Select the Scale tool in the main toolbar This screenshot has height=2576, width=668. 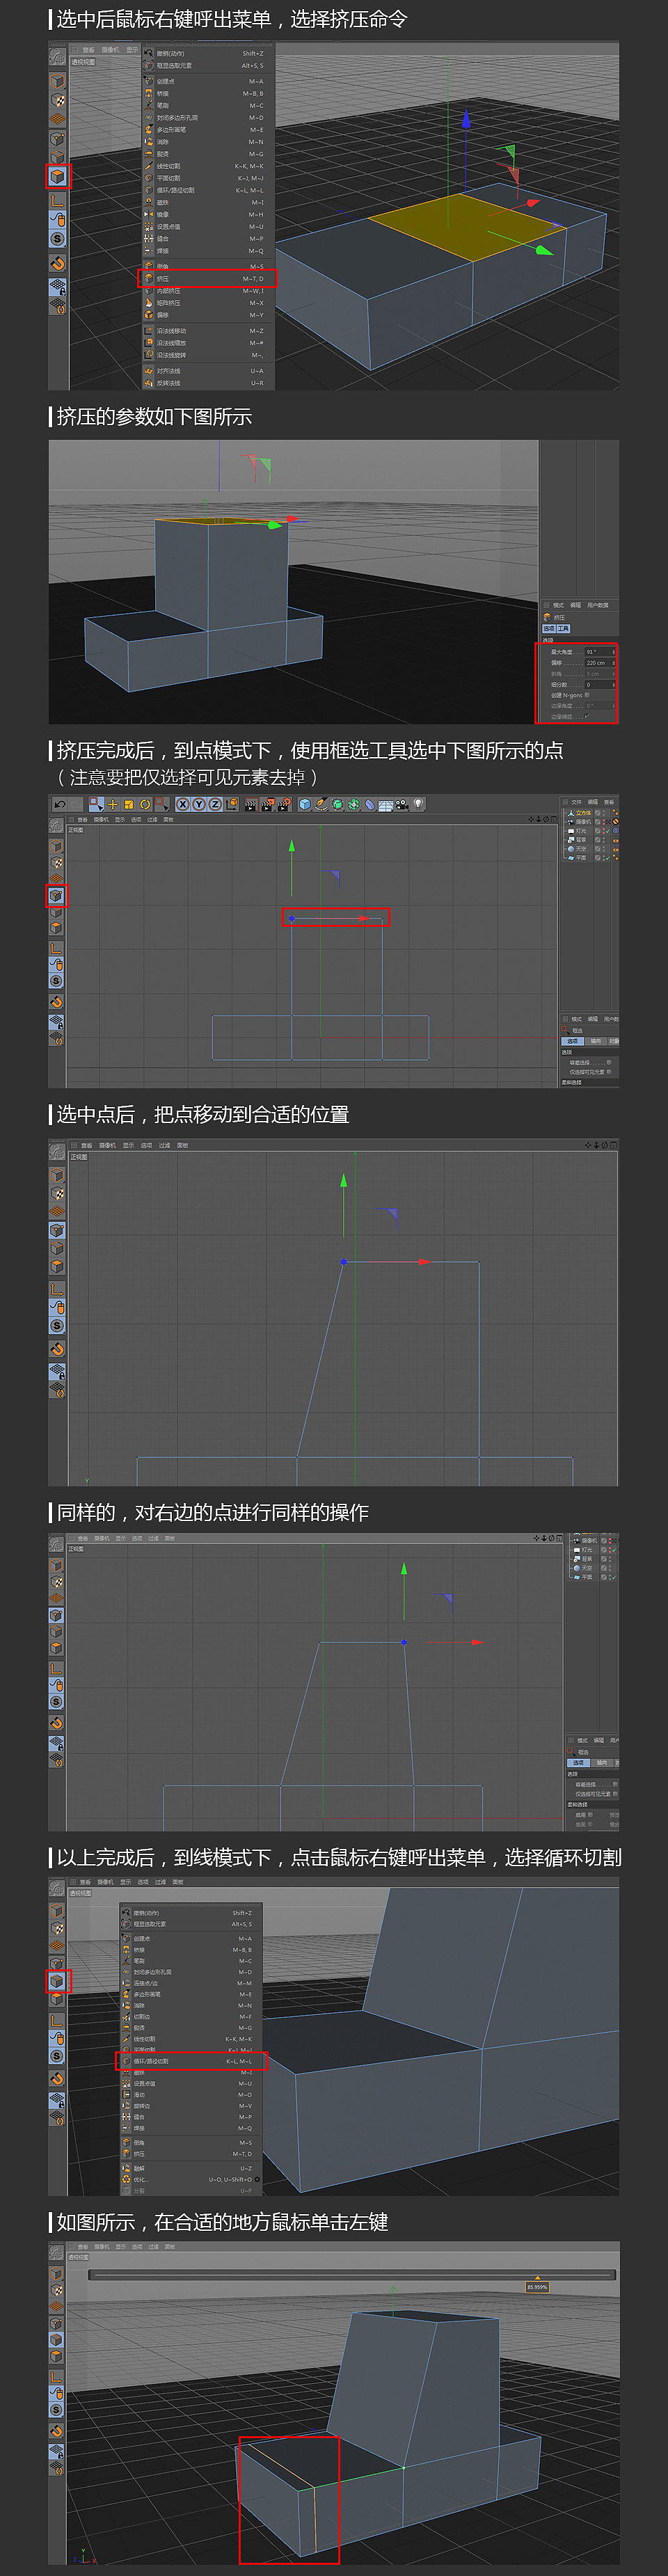[x=130, y=804]
